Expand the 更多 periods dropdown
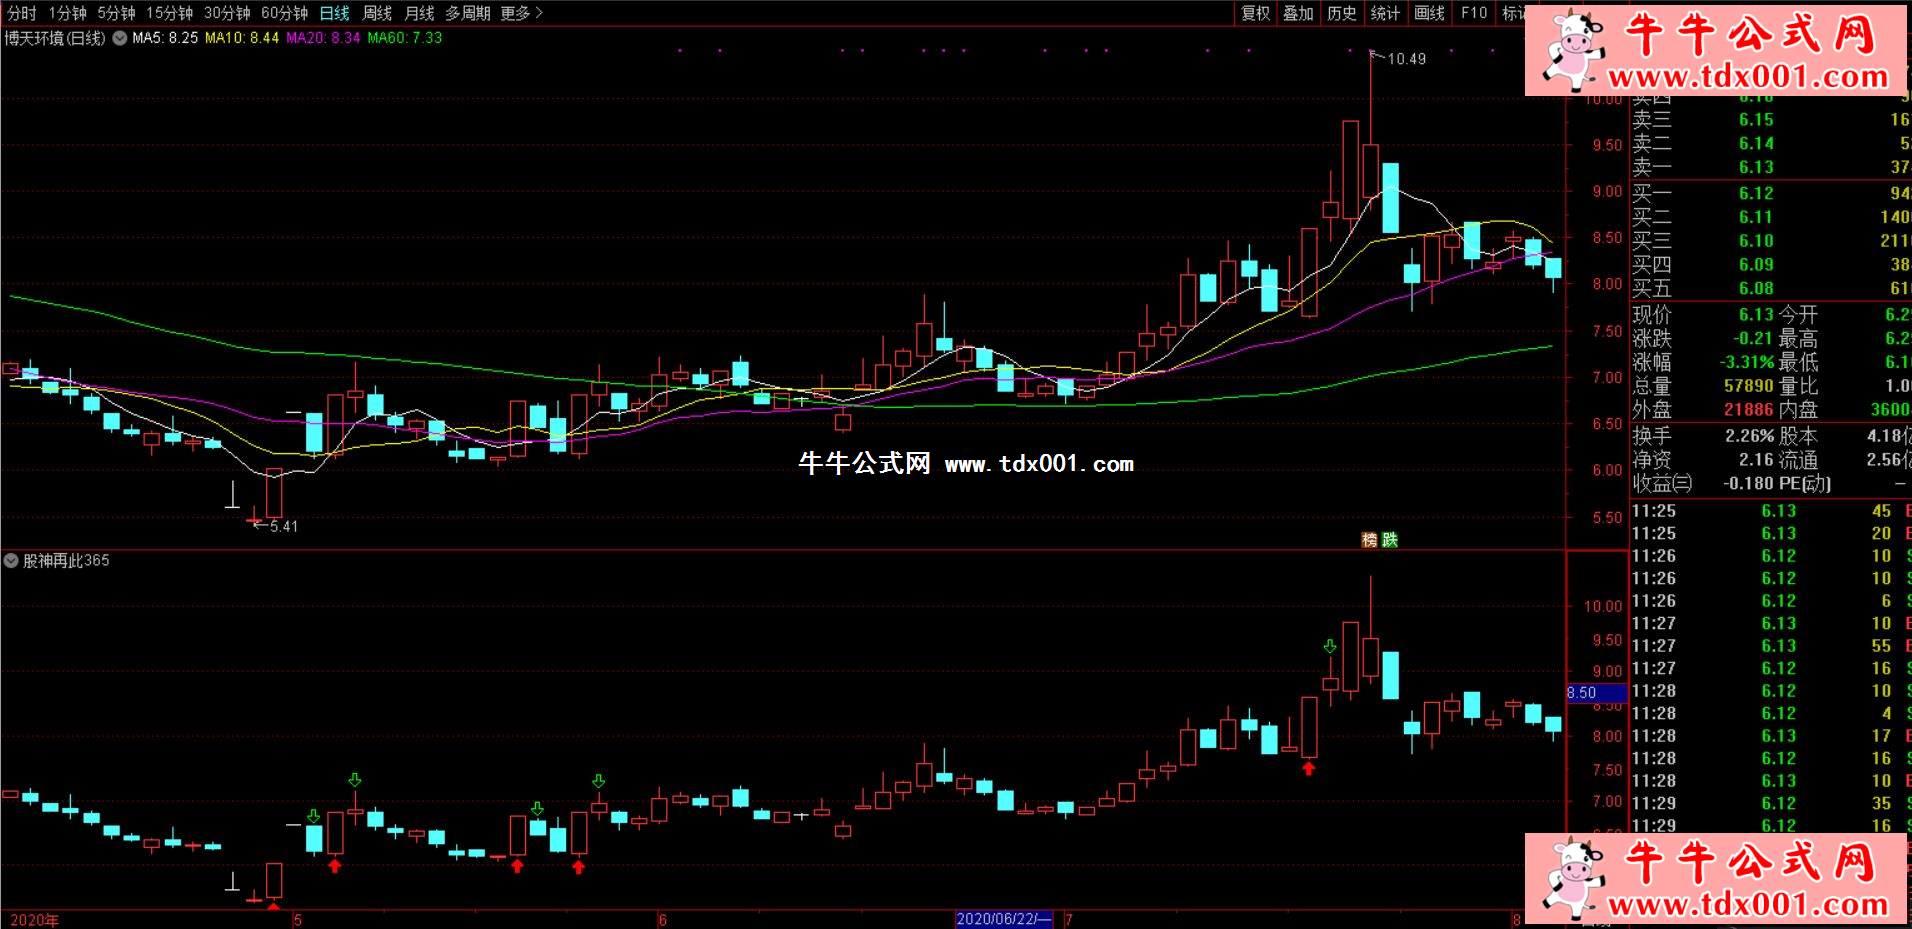 point(521,13)
